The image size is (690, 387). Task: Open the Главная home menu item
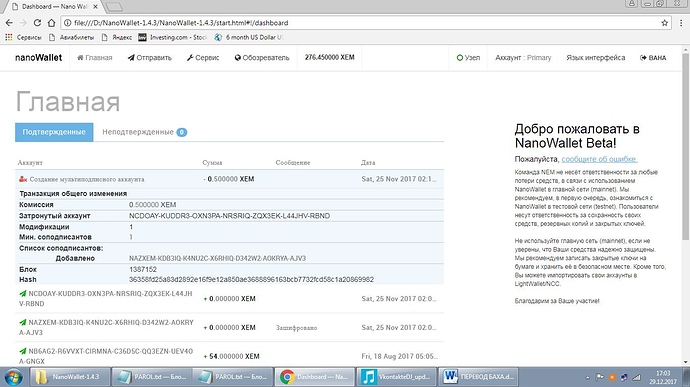point(95,58)
